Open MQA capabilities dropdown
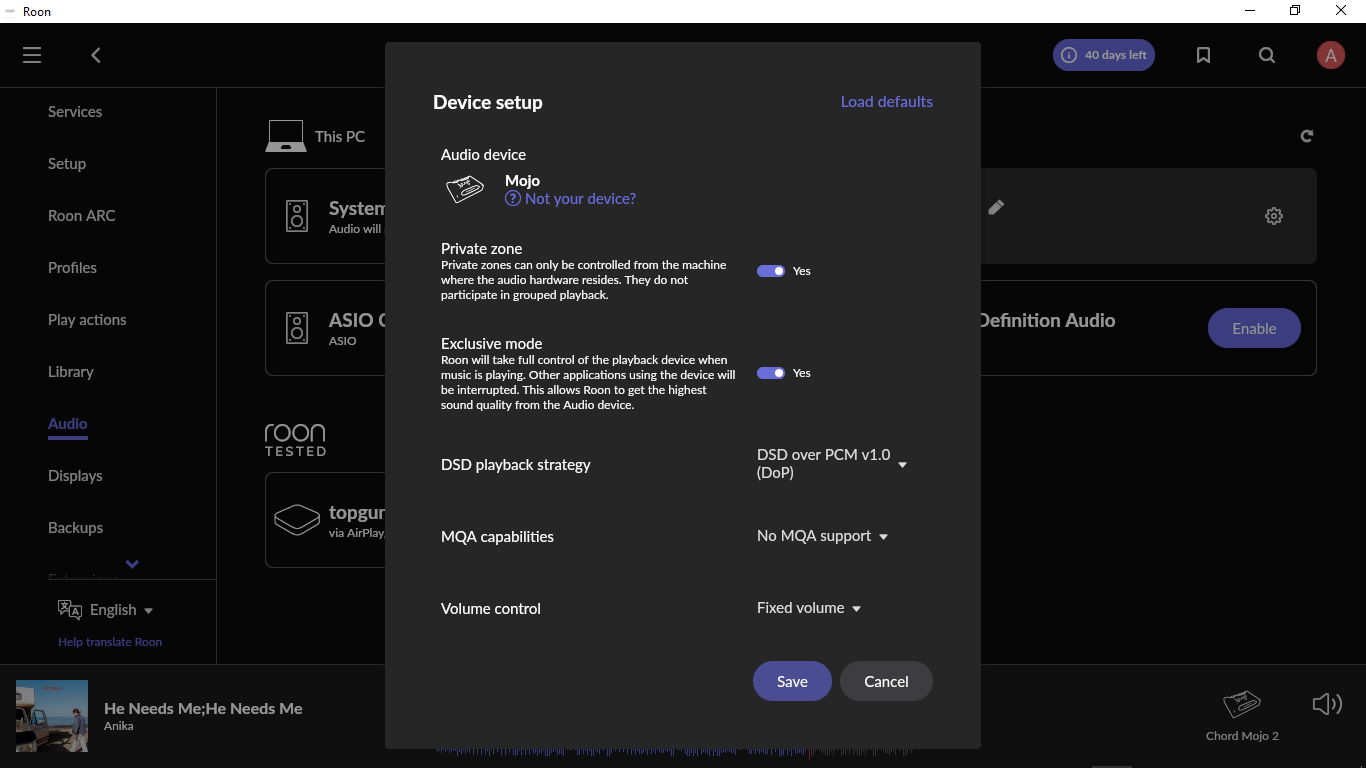Viewport: 1366px width, 768px height. point(823,536)
